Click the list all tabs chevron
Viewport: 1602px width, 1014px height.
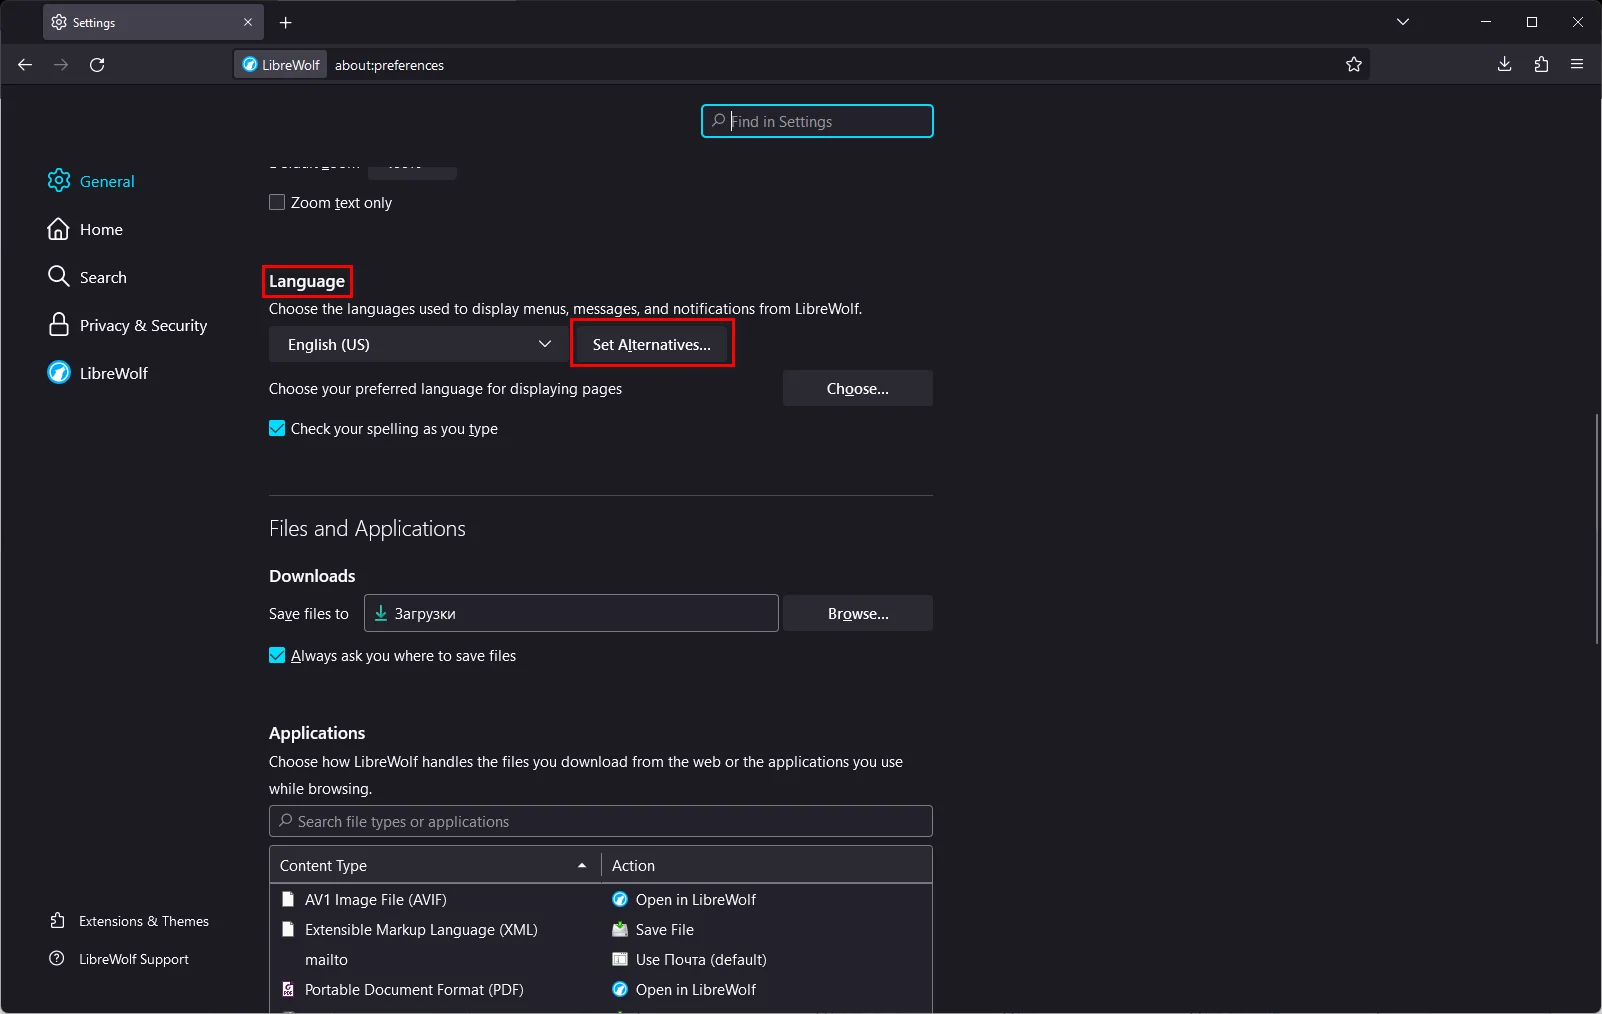click(x=1403, y=22)
